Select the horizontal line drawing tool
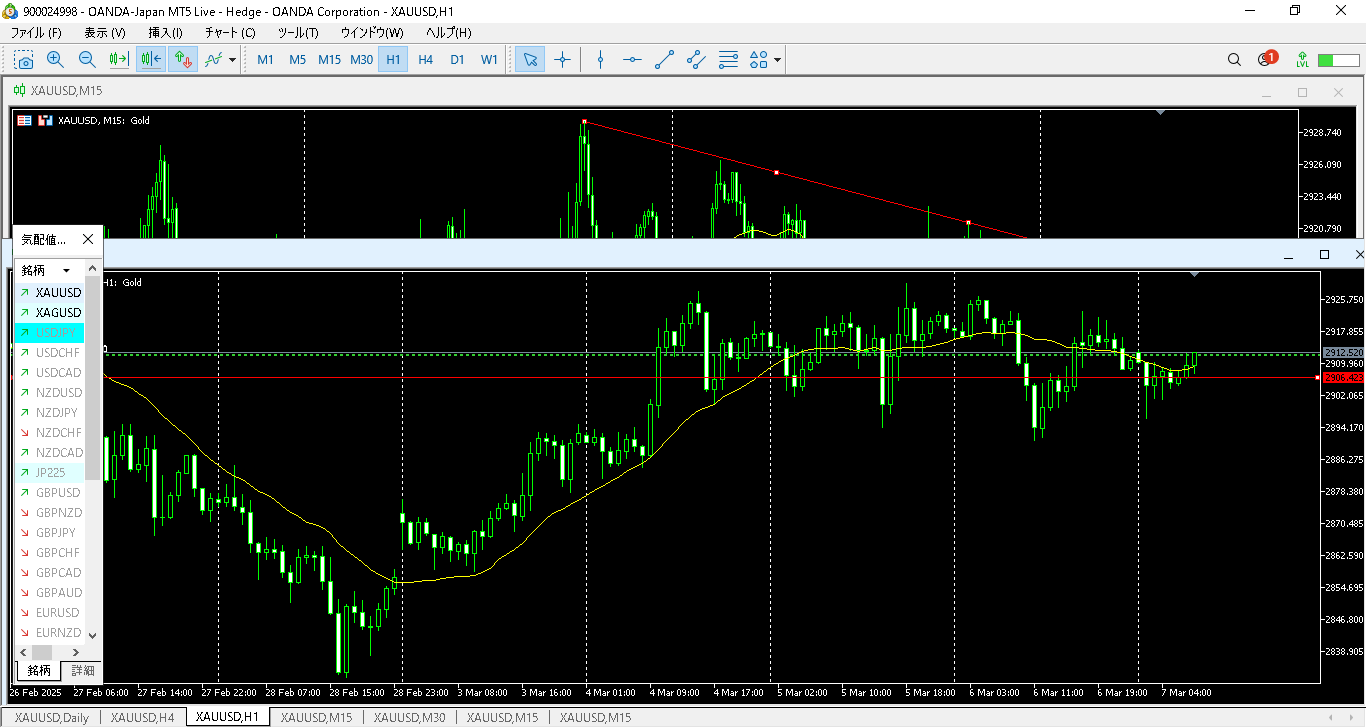 click(x=632, y=59)
